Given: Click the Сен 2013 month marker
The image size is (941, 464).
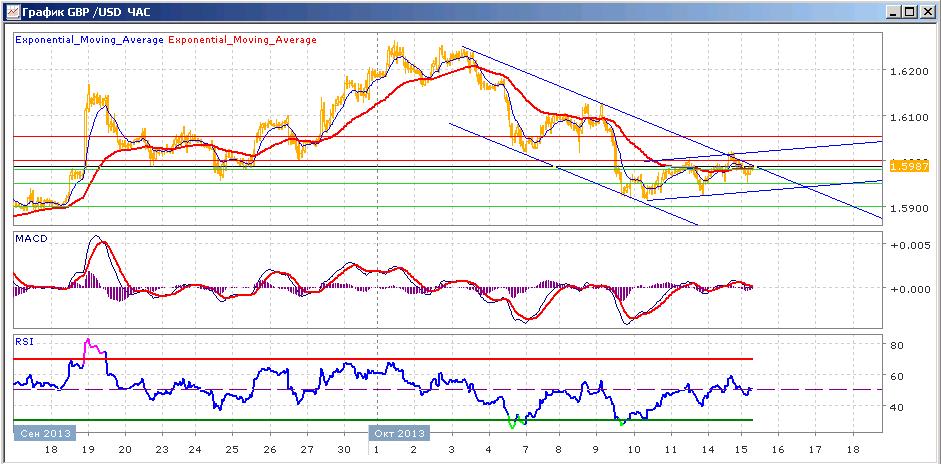Looking at the screenshot, I should (45, 433).
